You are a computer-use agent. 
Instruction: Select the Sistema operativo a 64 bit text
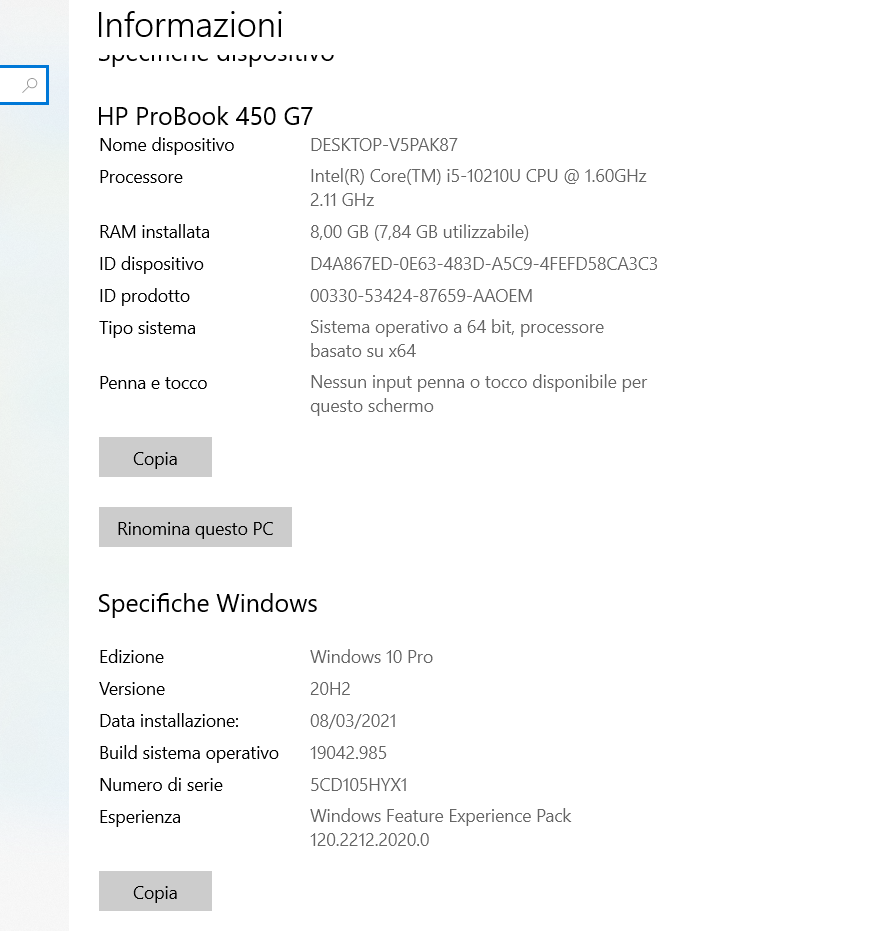tap(456, 338)
